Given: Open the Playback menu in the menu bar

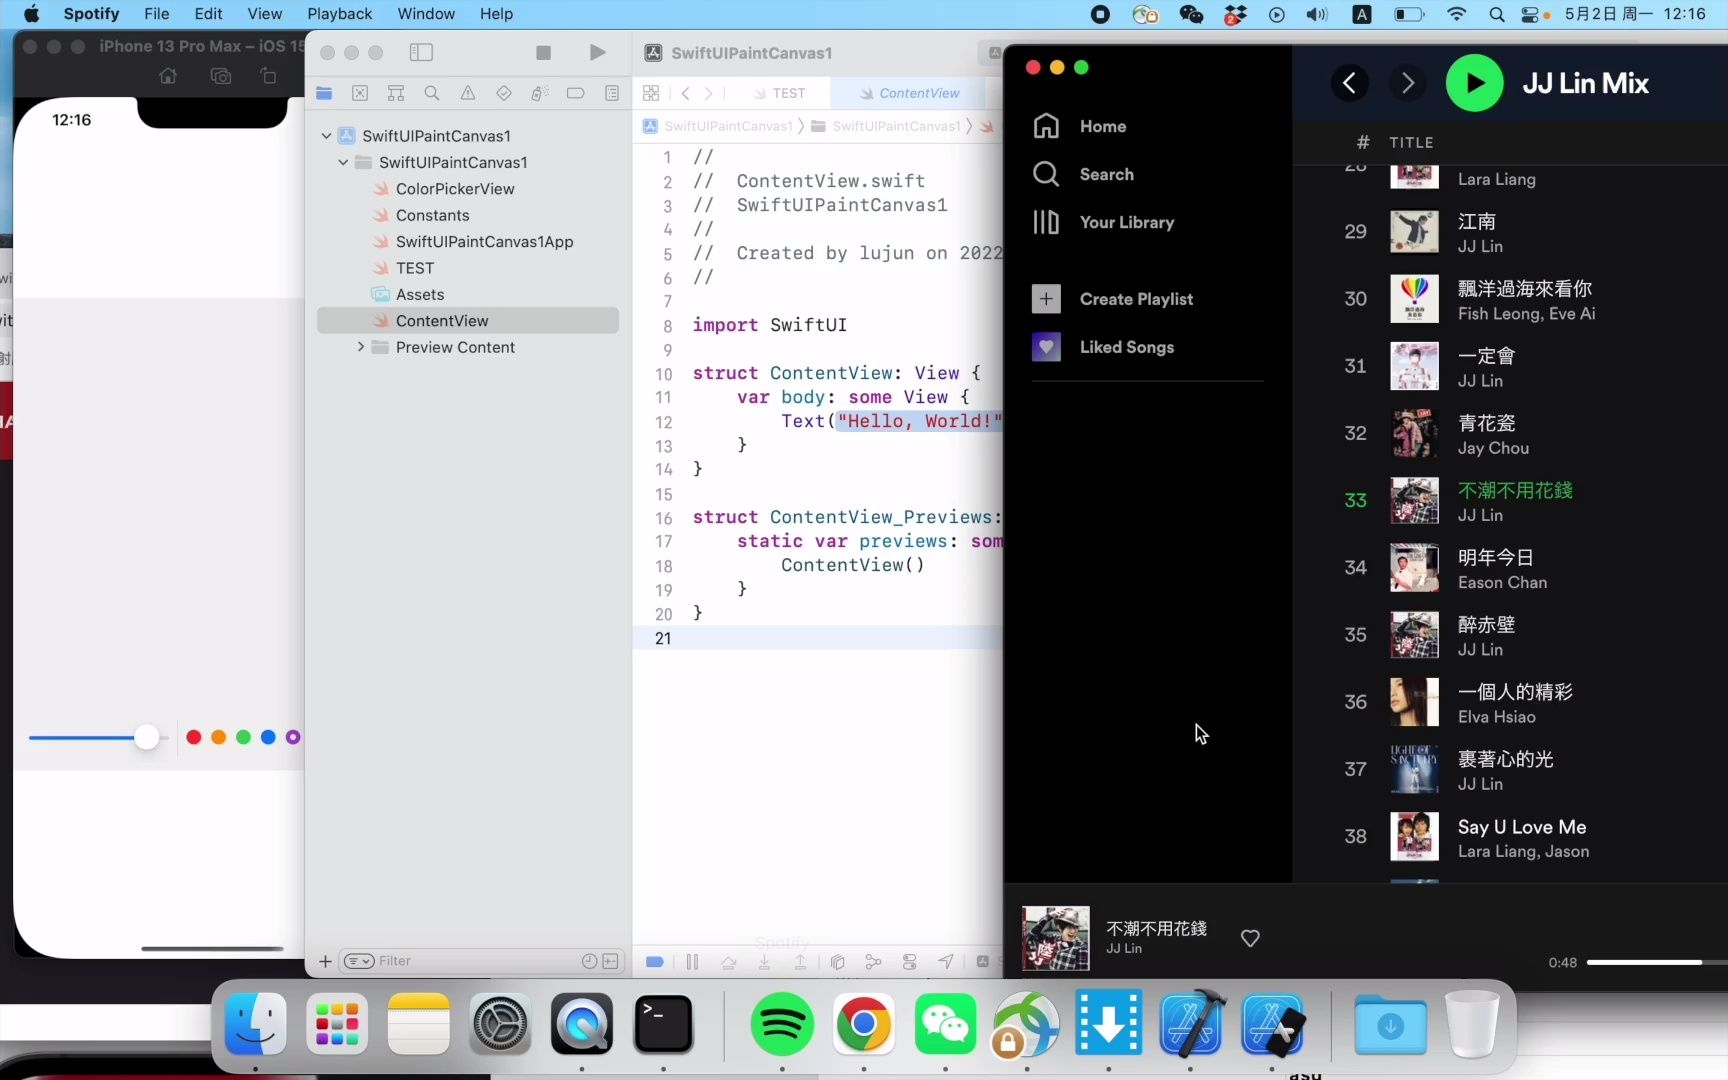Looking at the screenshot, I should (338, 14).
